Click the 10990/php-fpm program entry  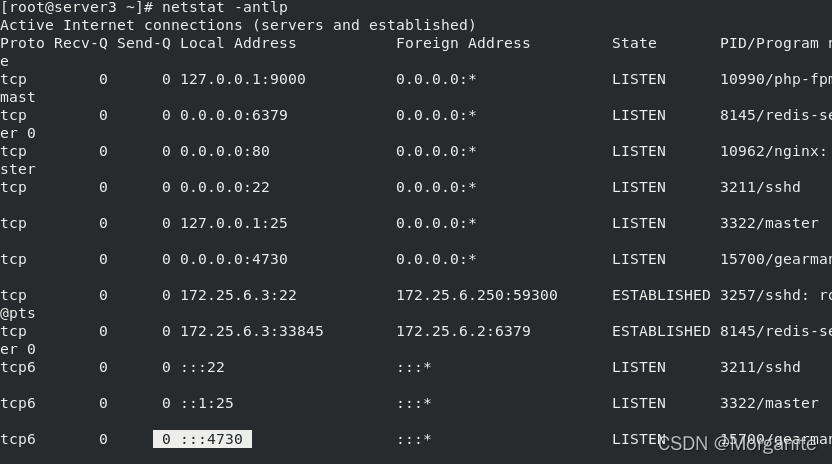click(776, 80)
